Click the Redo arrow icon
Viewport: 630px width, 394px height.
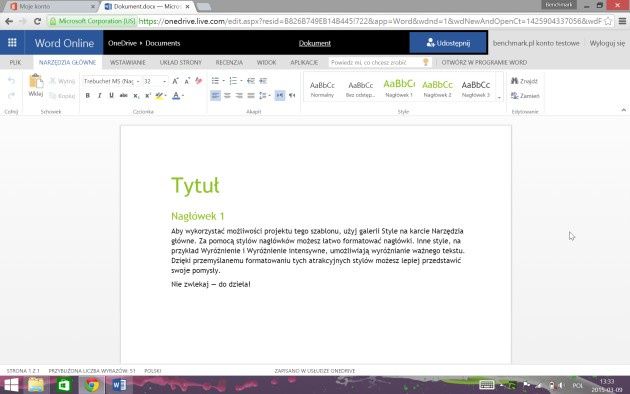[11, 95]
